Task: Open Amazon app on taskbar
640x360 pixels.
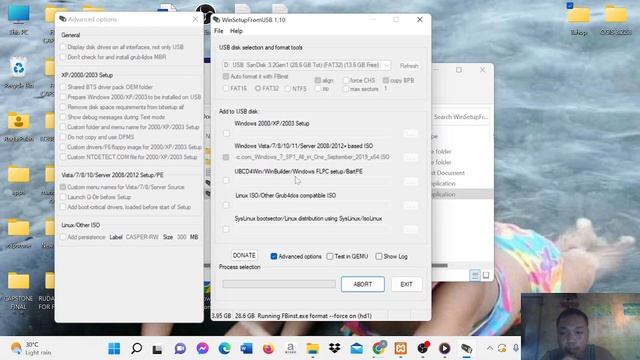Action: tap(290, 348)
